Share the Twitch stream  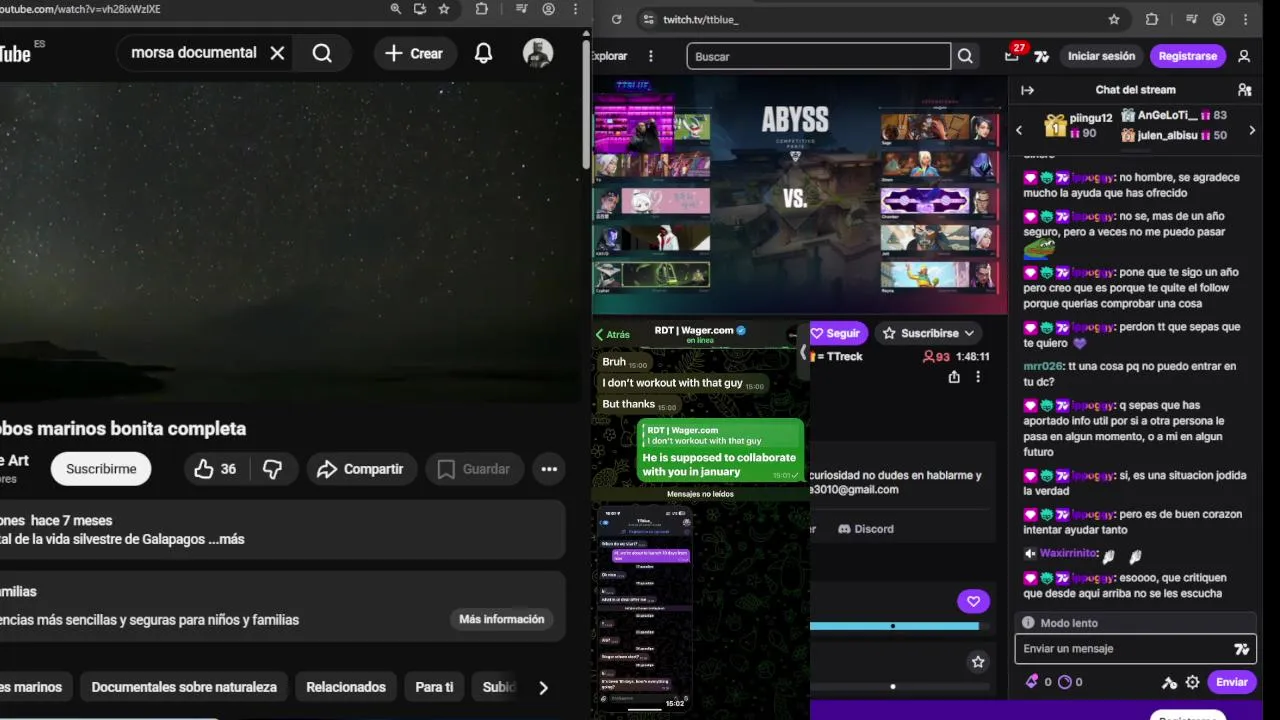pos(954,377)
